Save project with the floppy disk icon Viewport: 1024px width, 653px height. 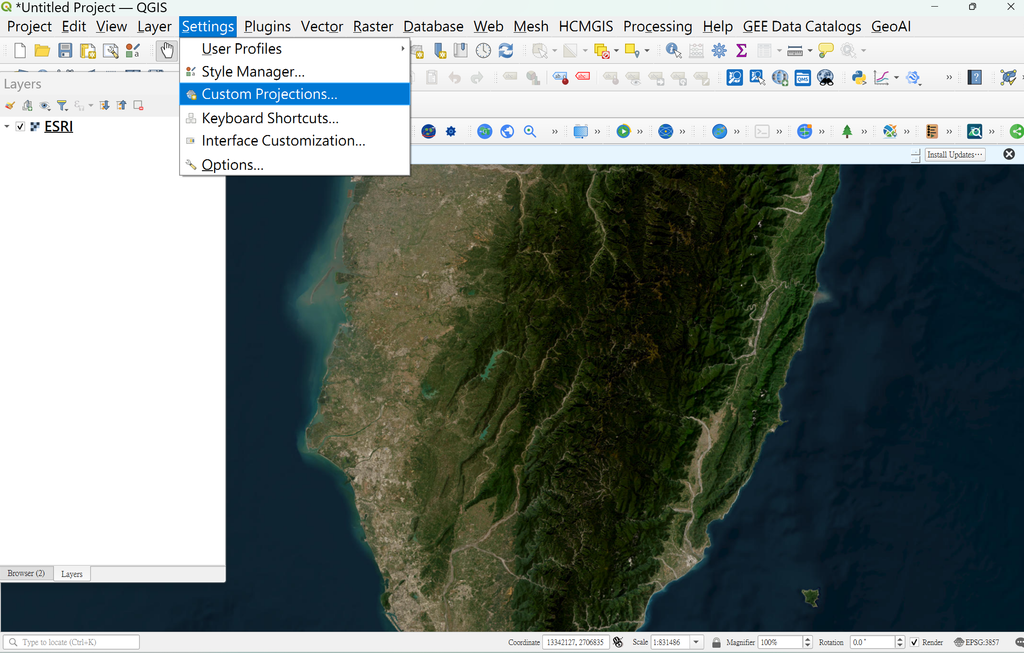coord(65,50)
